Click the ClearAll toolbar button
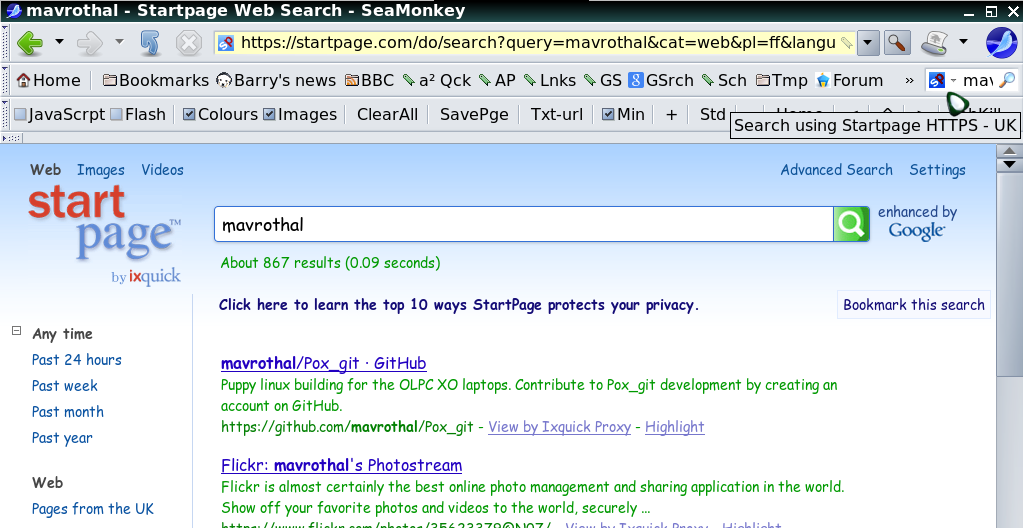 click(387, 114)
